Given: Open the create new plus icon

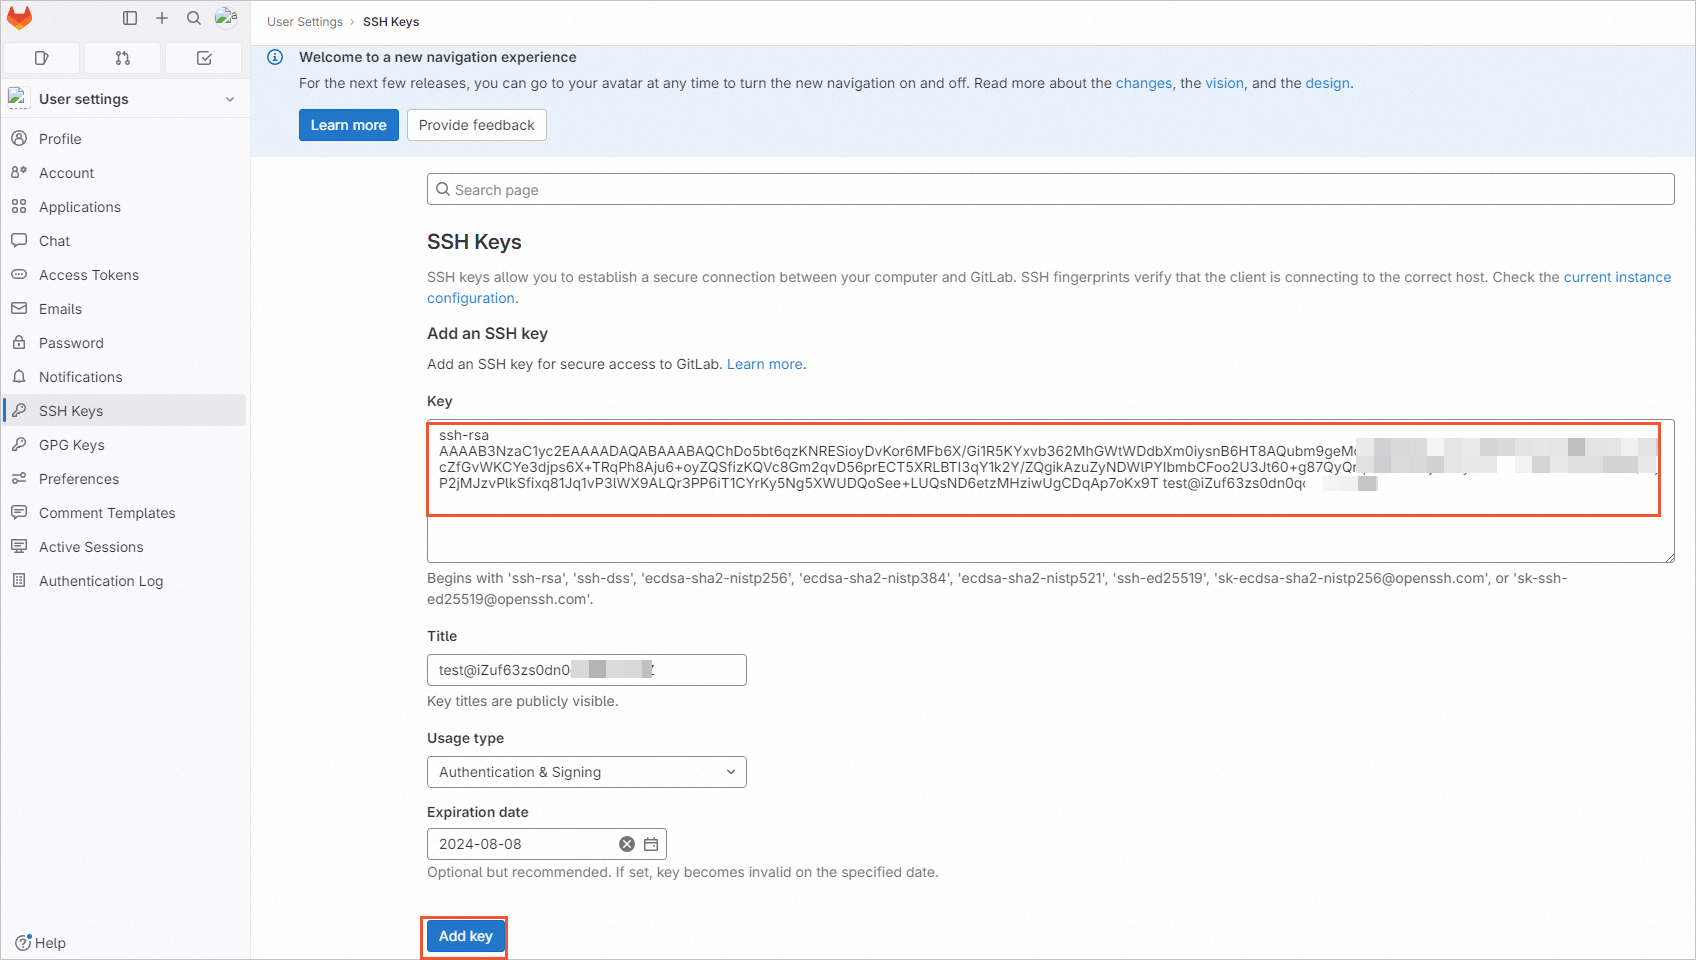Looking at the screenshot, I should pos(162,18).
